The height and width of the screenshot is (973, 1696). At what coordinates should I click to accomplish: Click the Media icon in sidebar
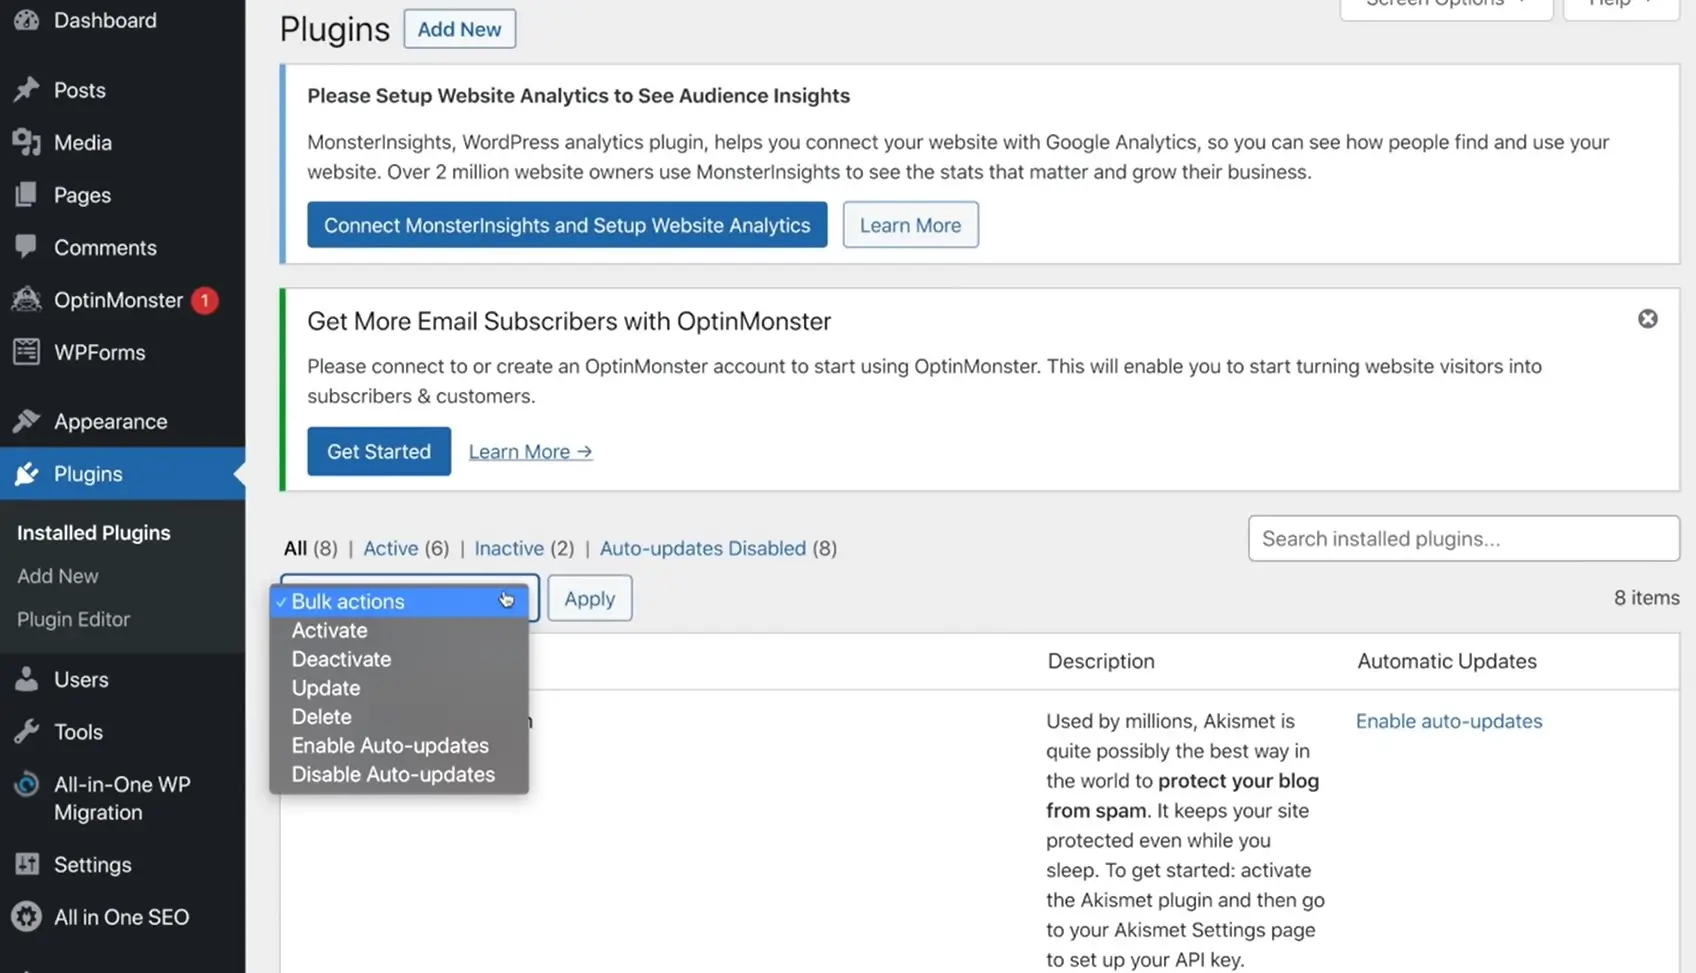coord(27,143)
